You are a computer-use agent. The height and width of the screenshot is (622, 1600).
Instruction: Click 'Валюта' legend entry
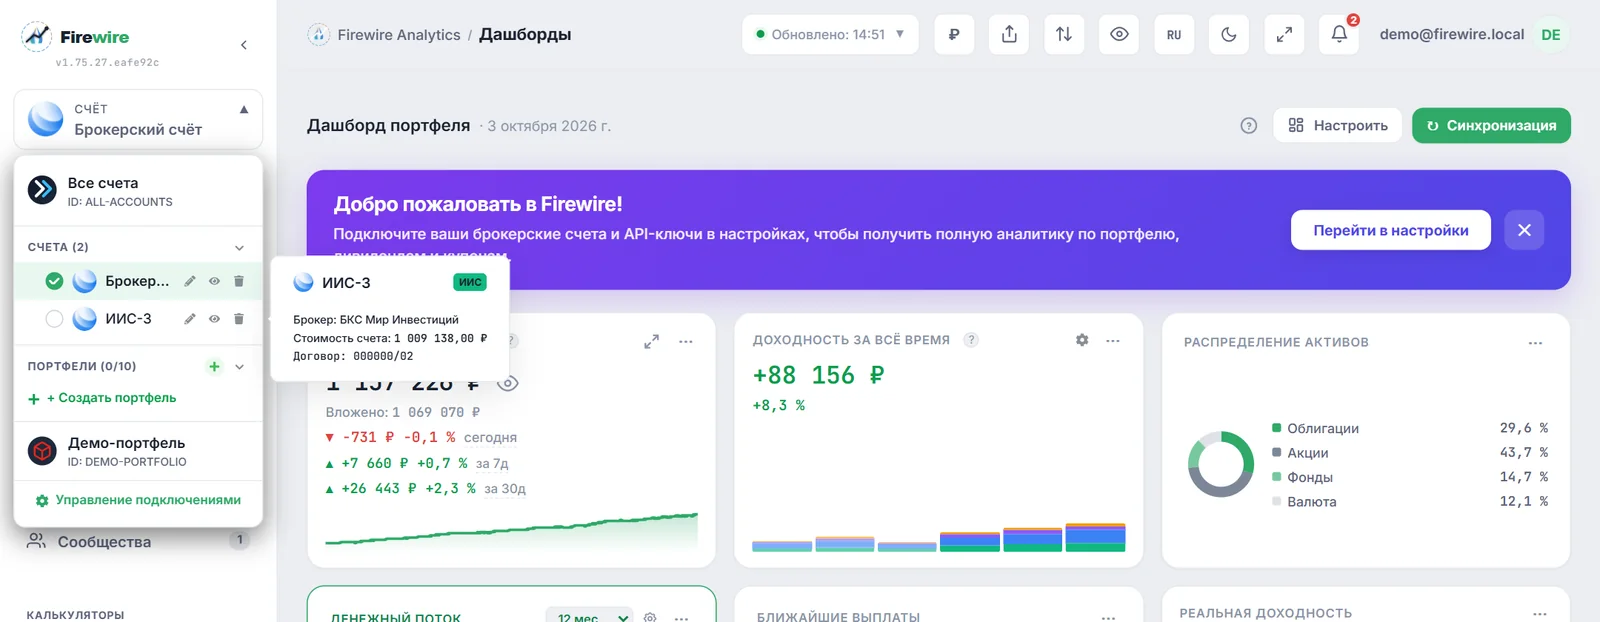pyautogui.click(x=1311, y=502)
